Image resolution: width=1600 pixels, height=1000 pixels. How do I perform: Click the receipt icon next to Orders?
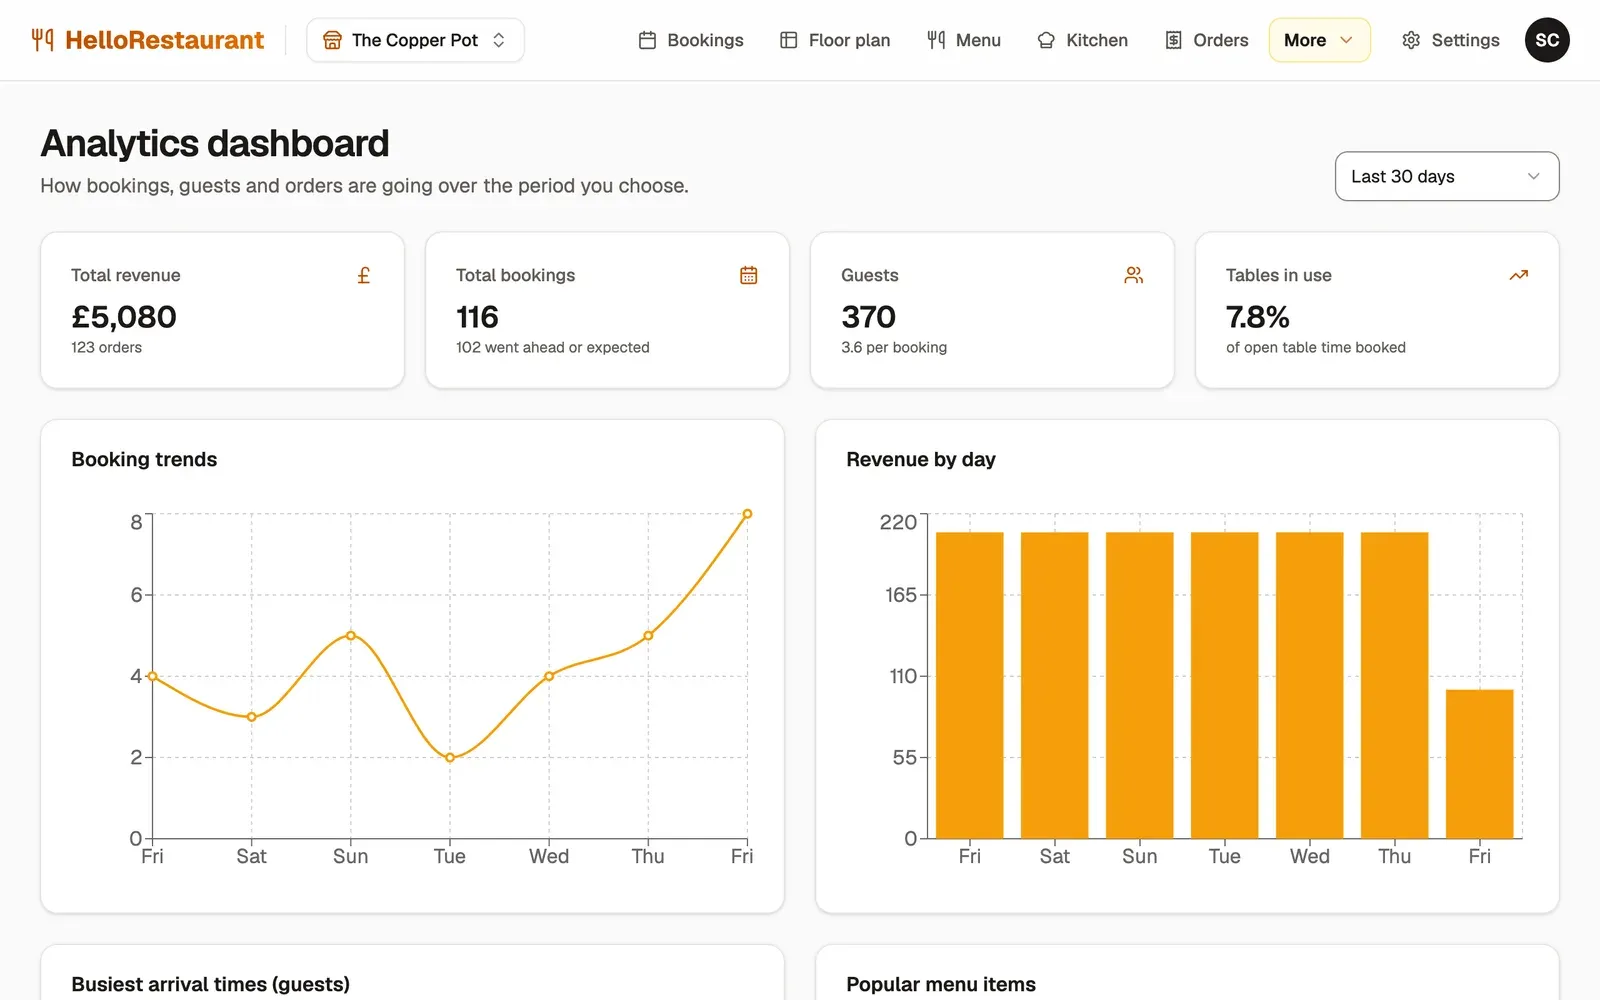click(1174, 40)
